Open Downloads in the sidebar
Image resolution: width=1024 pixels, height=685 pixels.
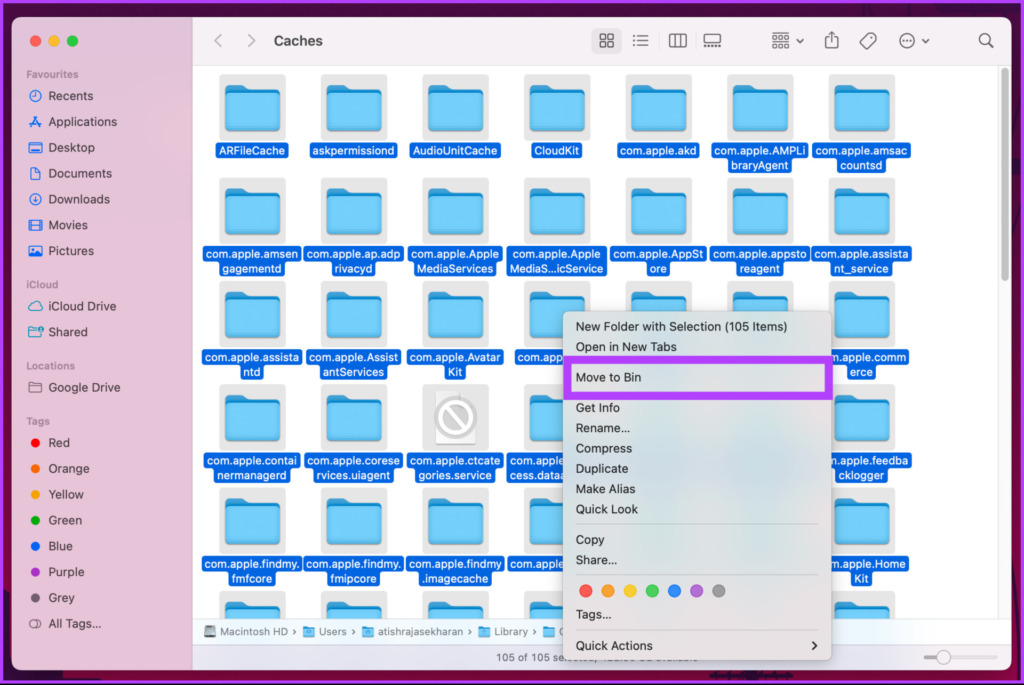pyautogui.click(x=78, y=199)
